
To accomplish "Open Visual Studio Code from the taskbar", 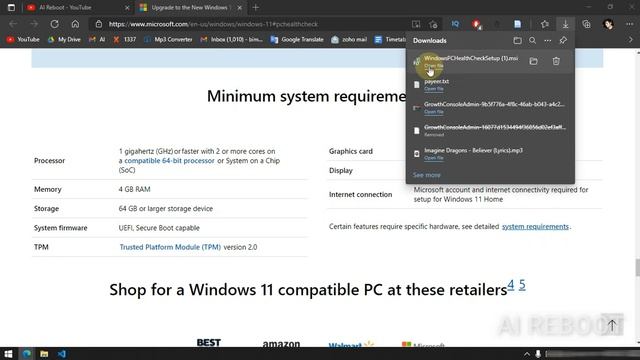I will click(62, 354).
